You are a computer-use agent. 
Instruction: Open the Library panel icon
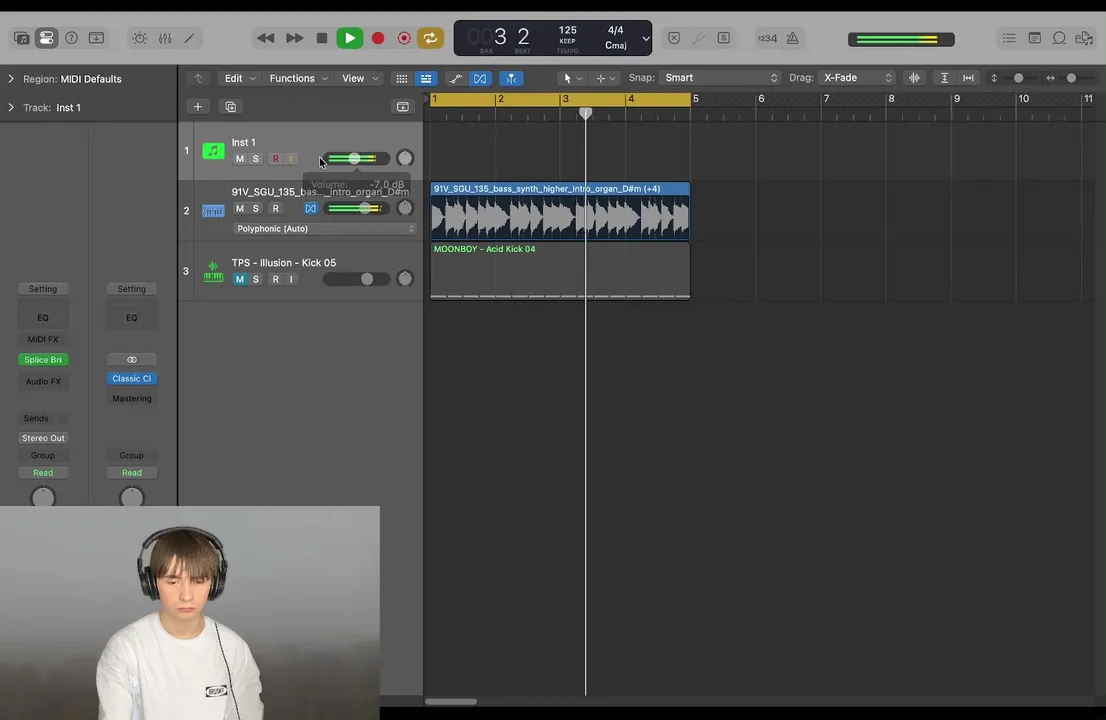pyautogui.click(x=21, y=38)
